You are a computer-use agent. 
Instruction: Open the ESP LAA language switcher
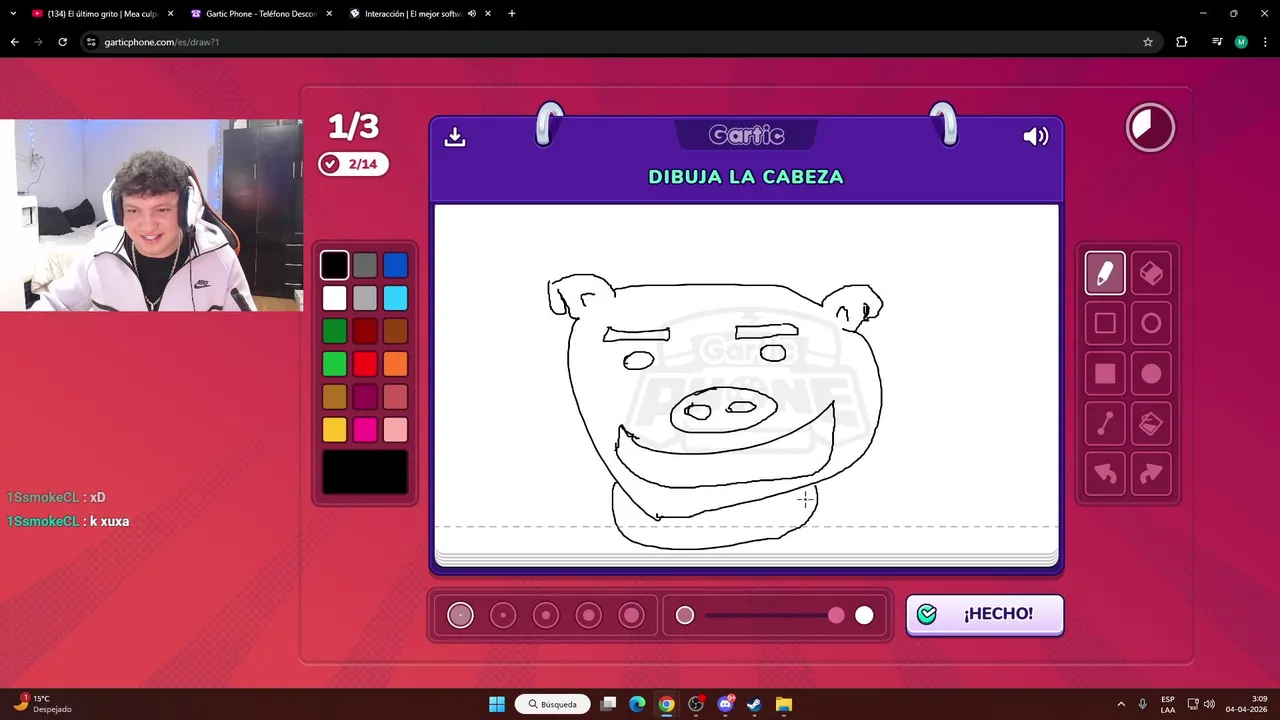1168,704
